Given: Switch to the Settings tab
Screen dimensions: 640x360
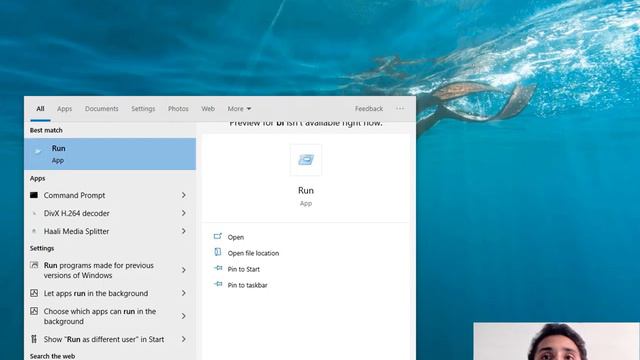Looking at the screenshot, I should pyautogui.click(x=143, y=109).
